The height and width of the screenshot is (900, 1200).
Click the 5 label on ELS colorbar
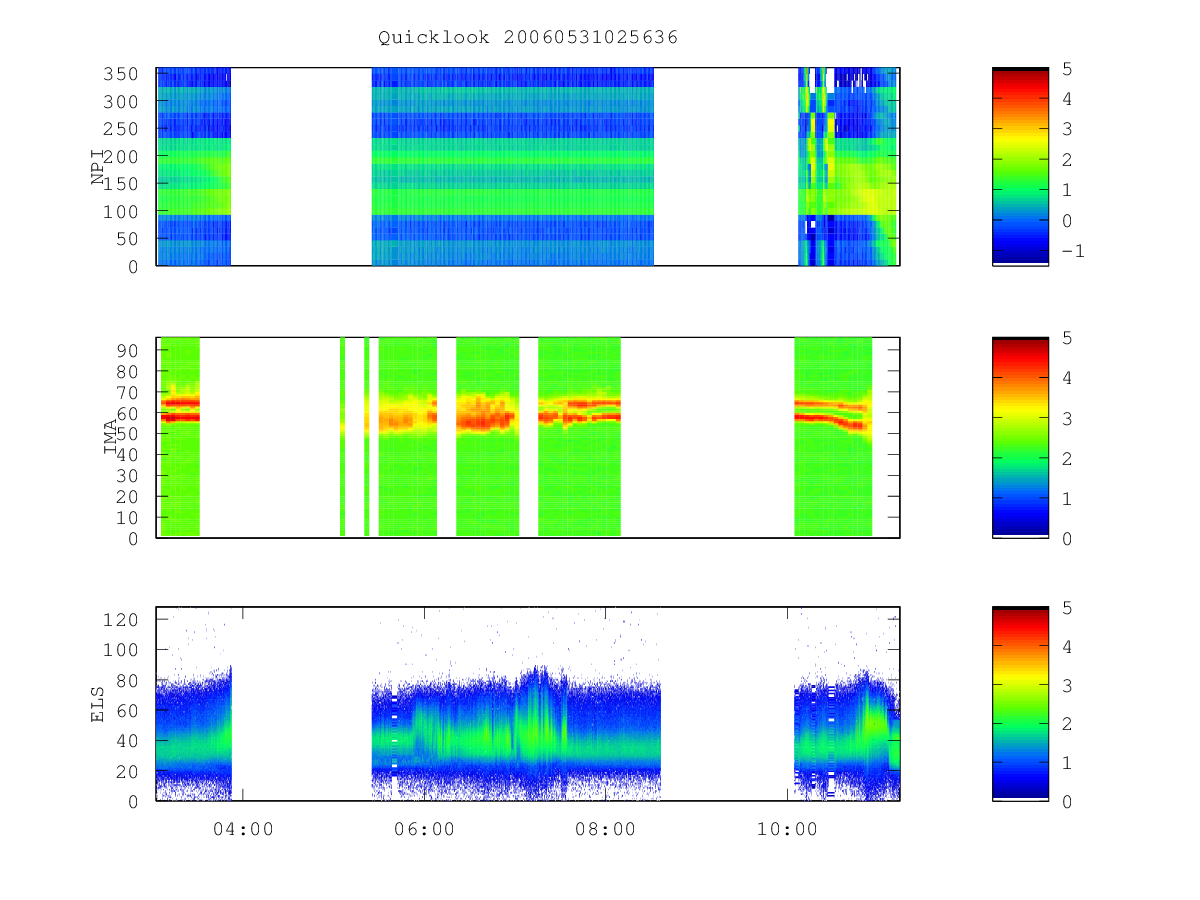[x=1067, y=607]
